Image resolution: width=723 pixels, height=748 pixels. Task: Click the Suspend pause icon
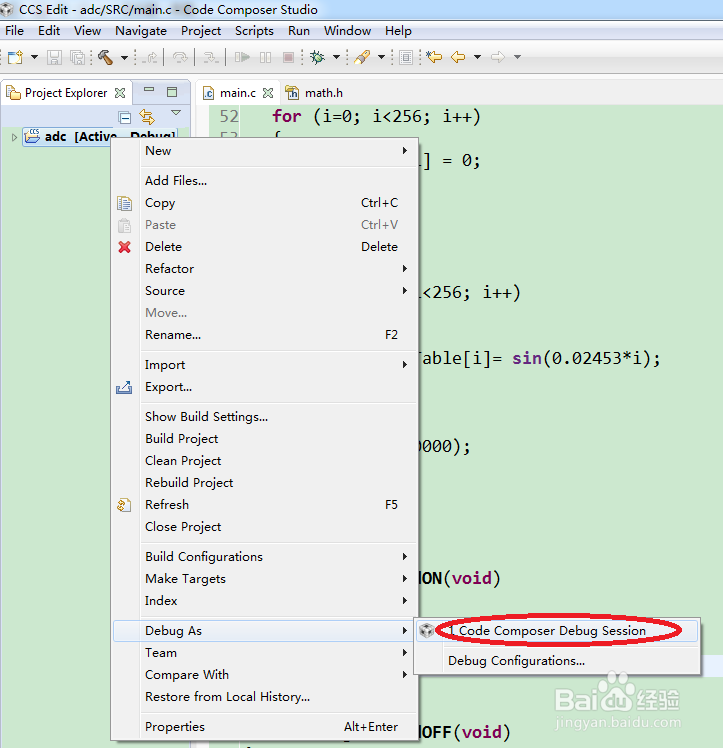pyautogui.click(x=266, y=57)
